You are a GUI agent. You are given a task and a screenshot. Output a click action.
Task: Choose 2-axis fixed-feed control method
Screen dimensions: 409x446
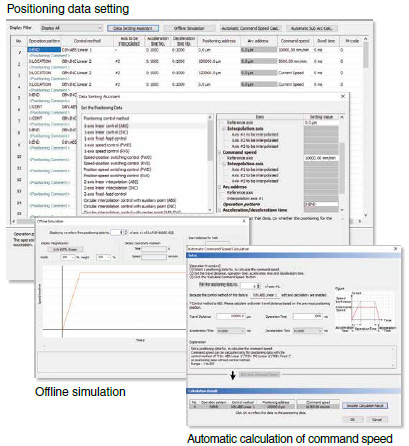point(105,194)
